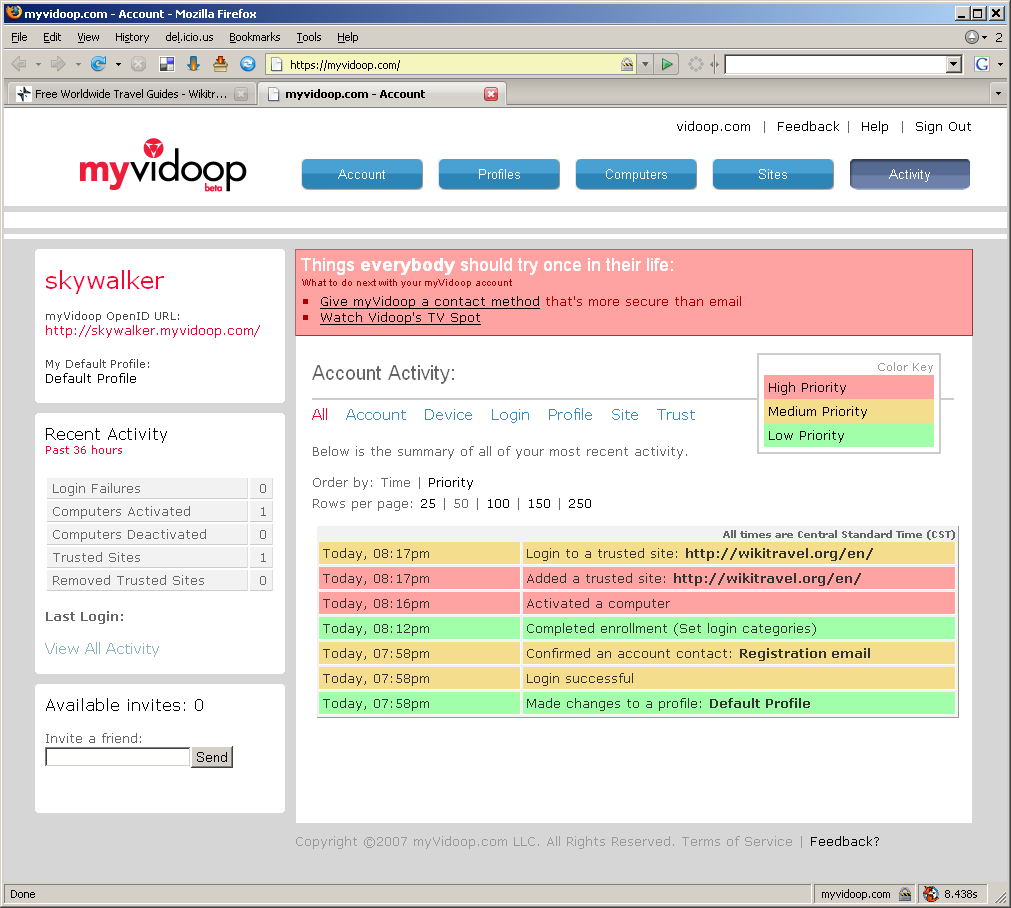Screen dimensions: 1011x908
Task: Click the padlock icon in the address bar
Action: pos(627,64)
